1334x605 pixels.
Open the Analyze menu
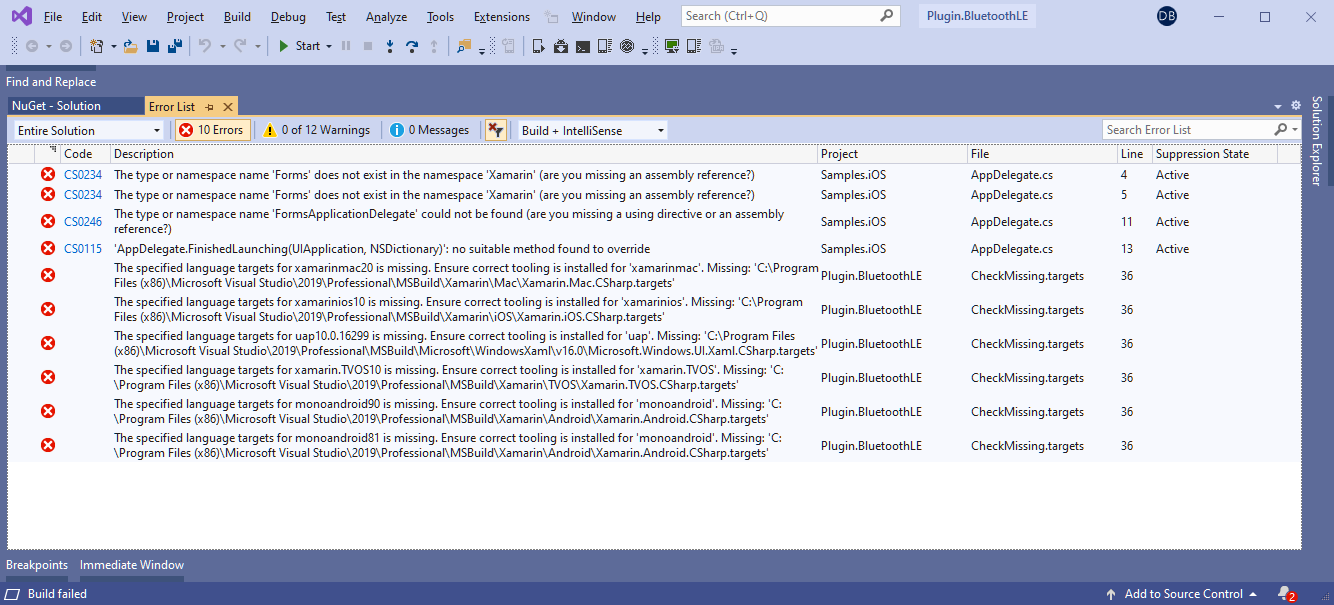coord(386,17)
